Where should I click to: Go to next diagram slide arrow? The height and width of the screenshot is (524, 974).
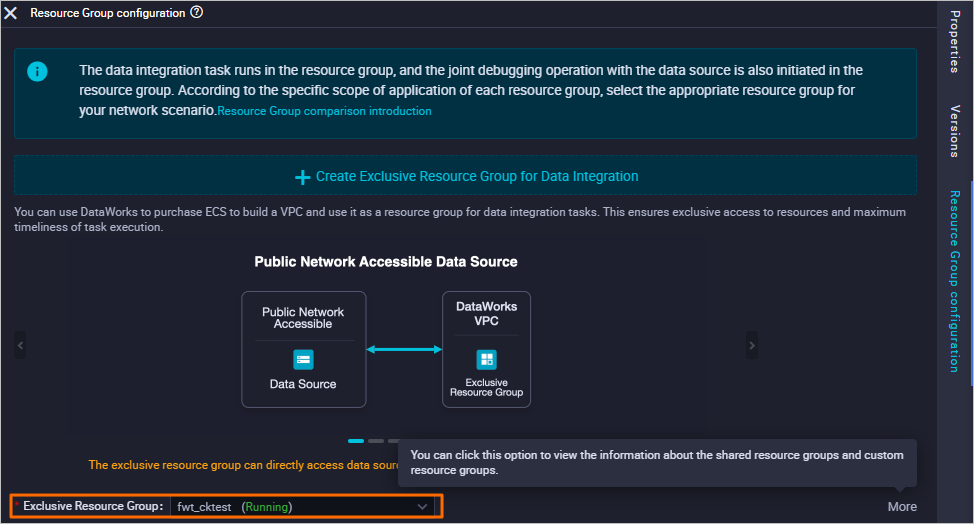pyautogui.click(x=752, y=345)
